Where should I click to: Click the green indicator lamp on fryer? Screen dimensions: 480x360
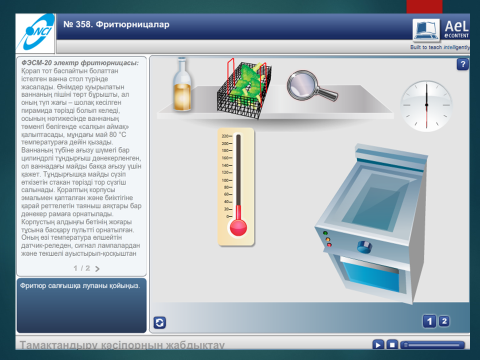[x=325, y=233]
